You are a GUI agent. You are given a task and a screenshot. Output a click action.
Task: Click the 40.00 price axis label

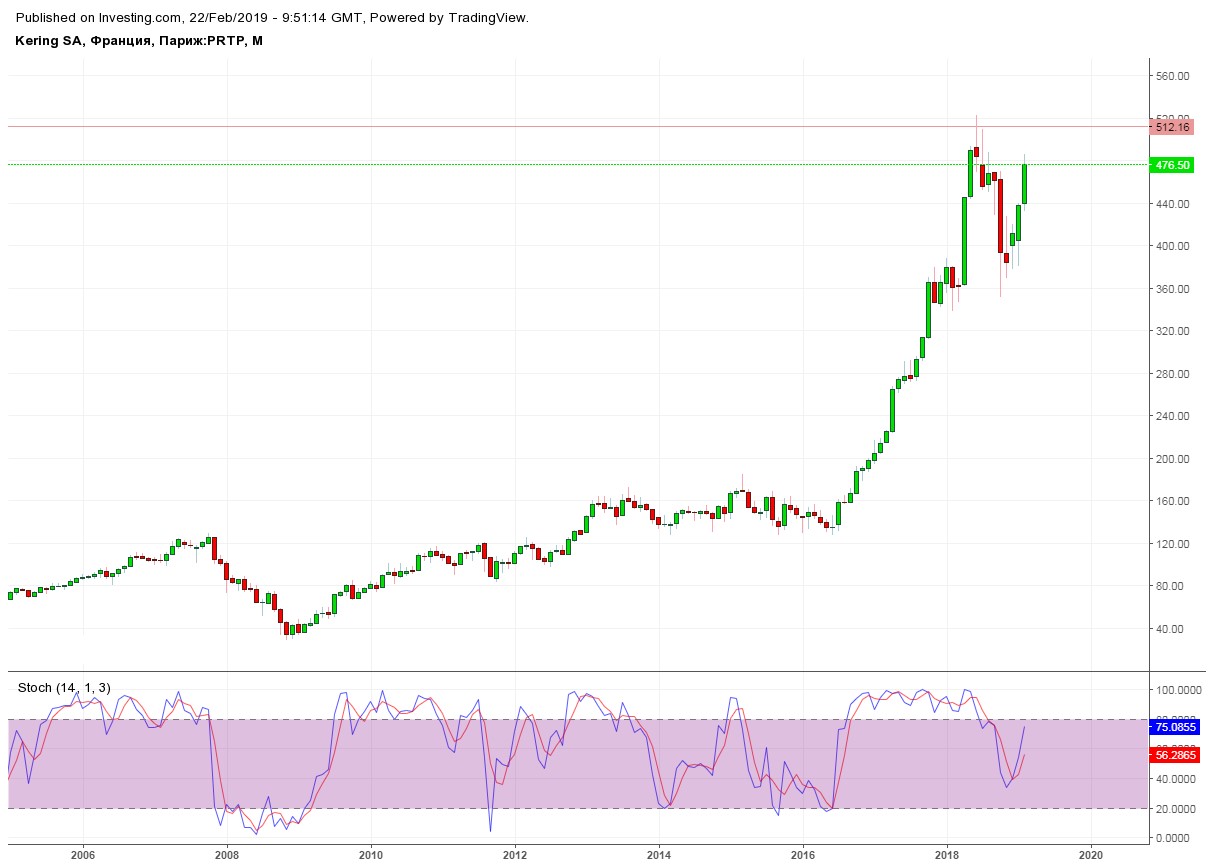point(1169,629)
